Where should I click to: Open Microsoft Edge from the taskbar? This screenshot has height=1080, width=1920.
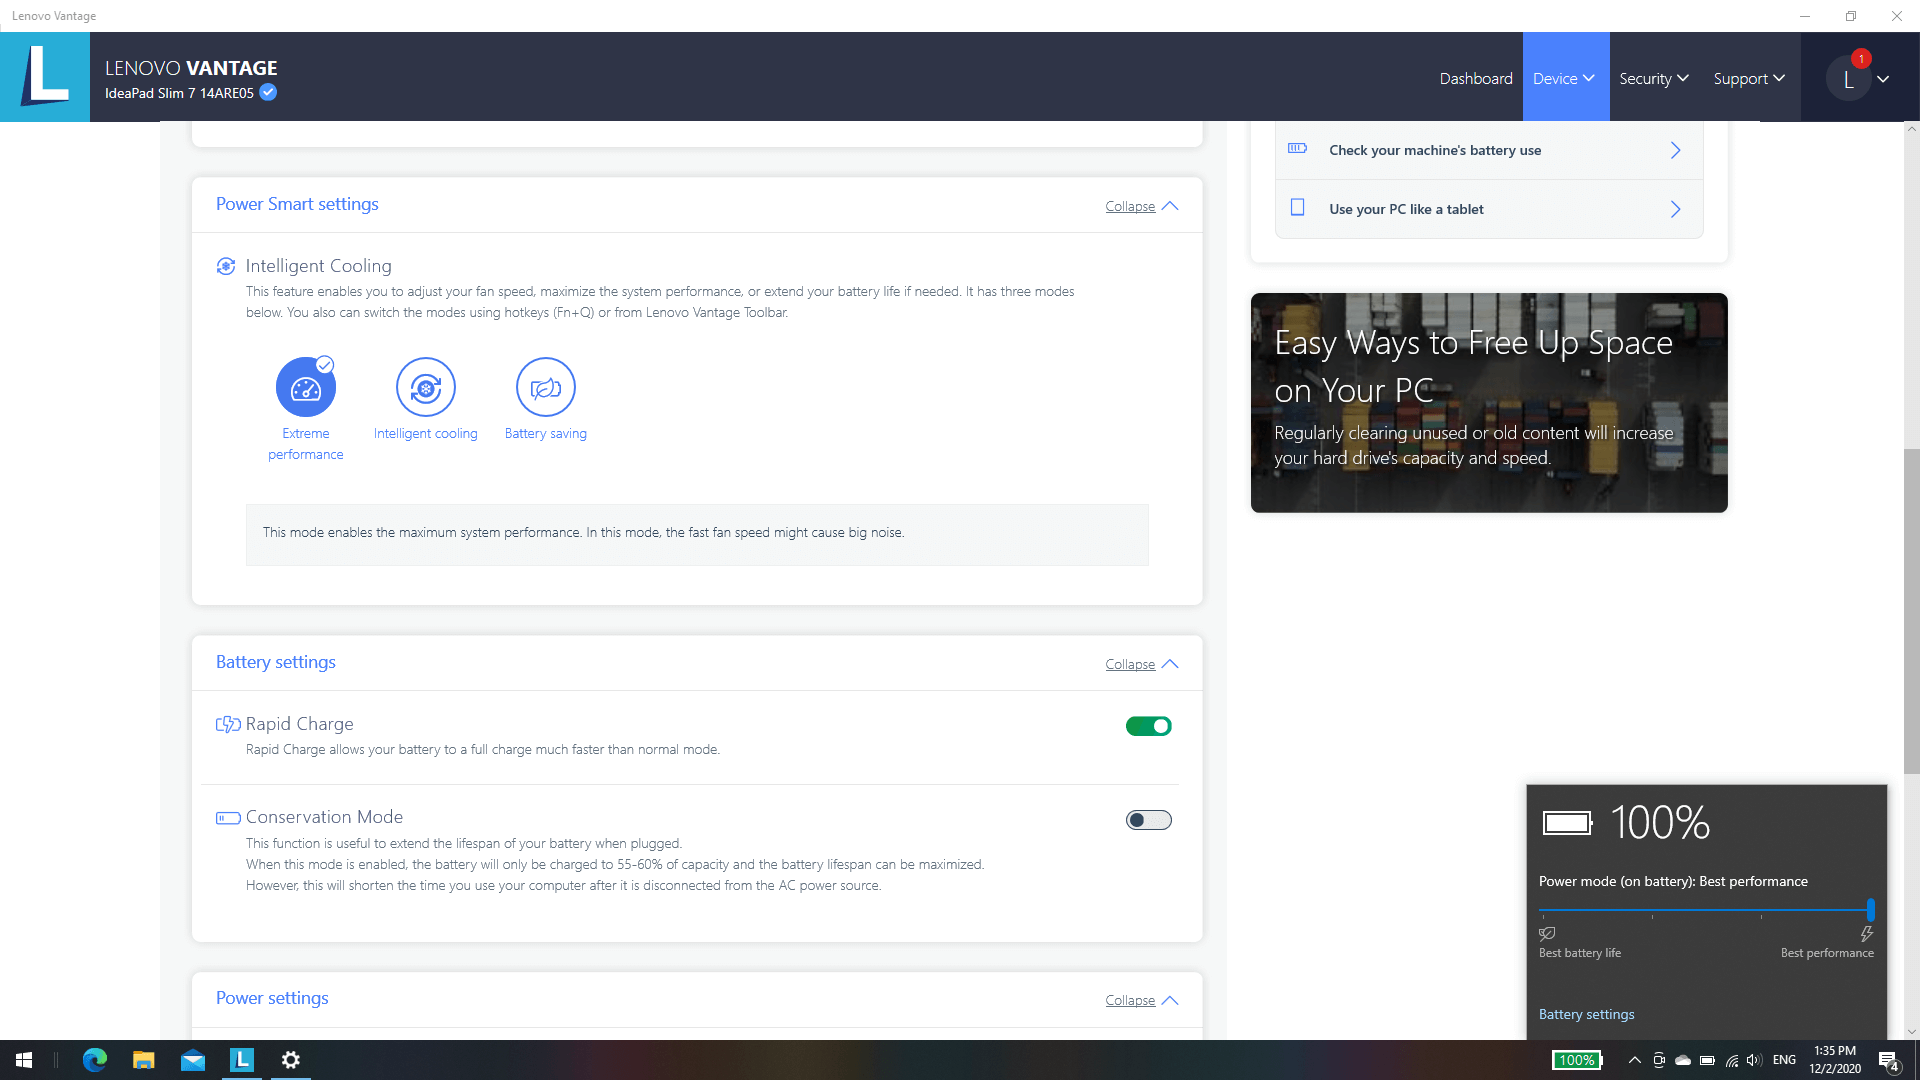click(x=95, y=1060)
